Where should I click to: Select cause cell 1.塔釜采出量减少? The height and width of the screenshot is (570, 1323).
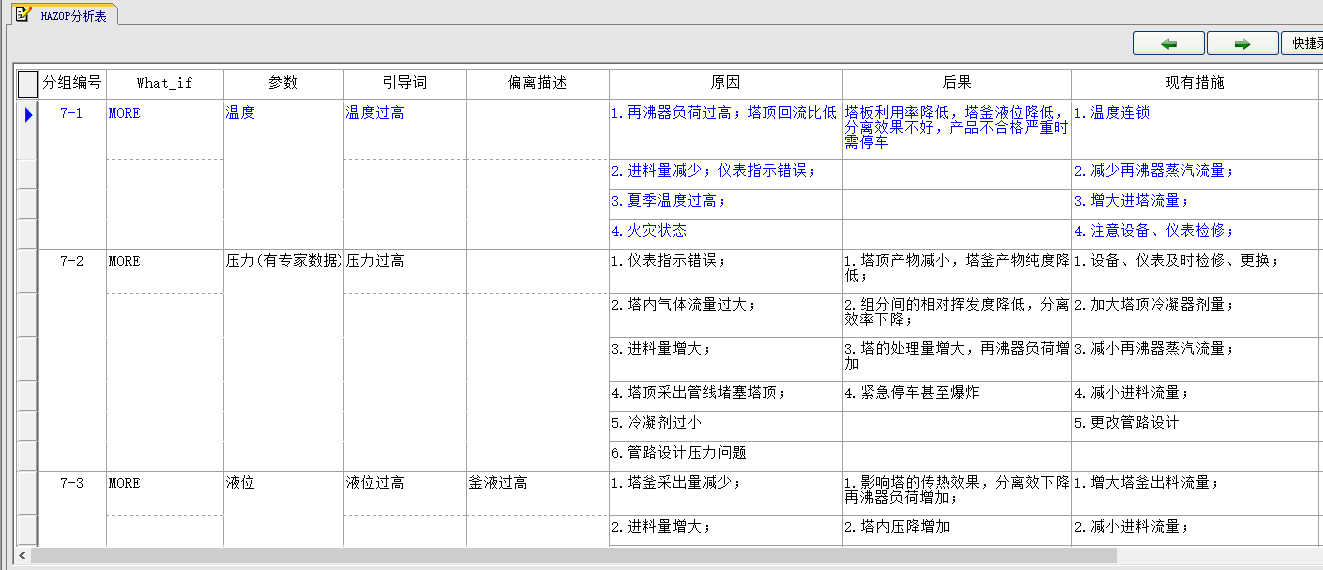tap(726, 493)
